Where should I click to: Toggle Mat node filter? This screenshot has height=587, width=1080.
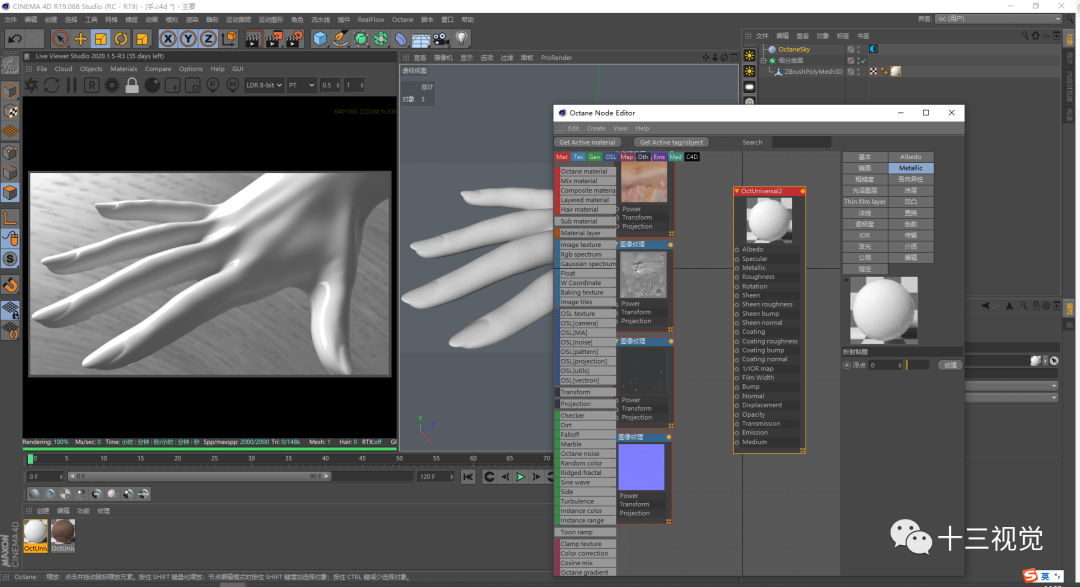point(562,157)
